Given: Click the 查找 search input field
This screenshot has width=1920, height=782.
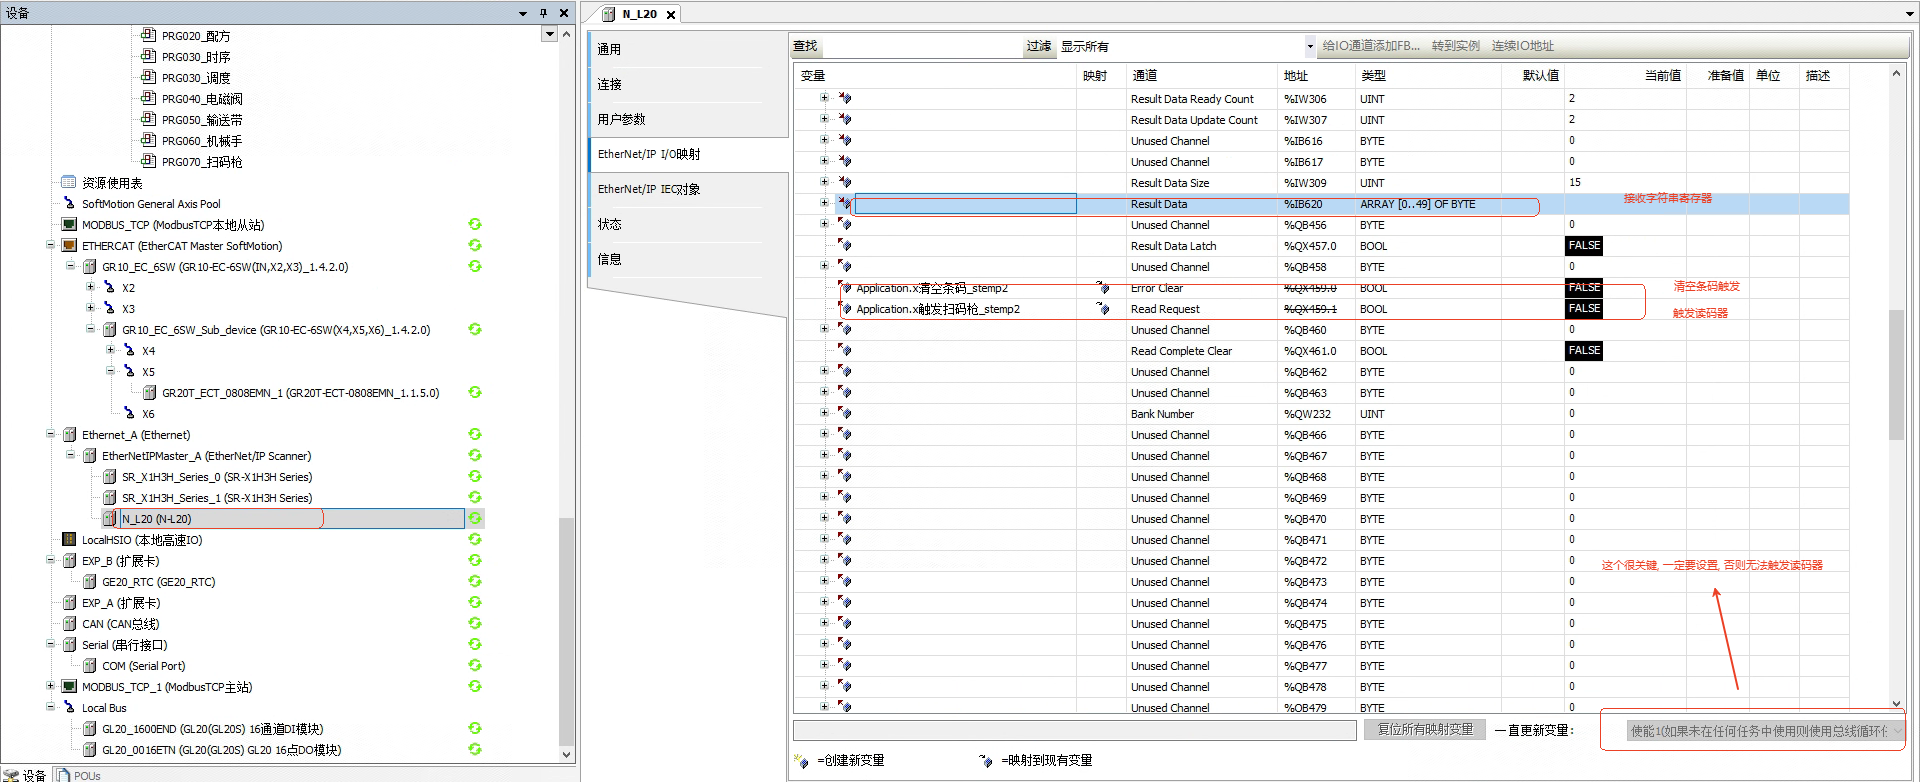Looking at the screenshot, I should tap(920, 46).
